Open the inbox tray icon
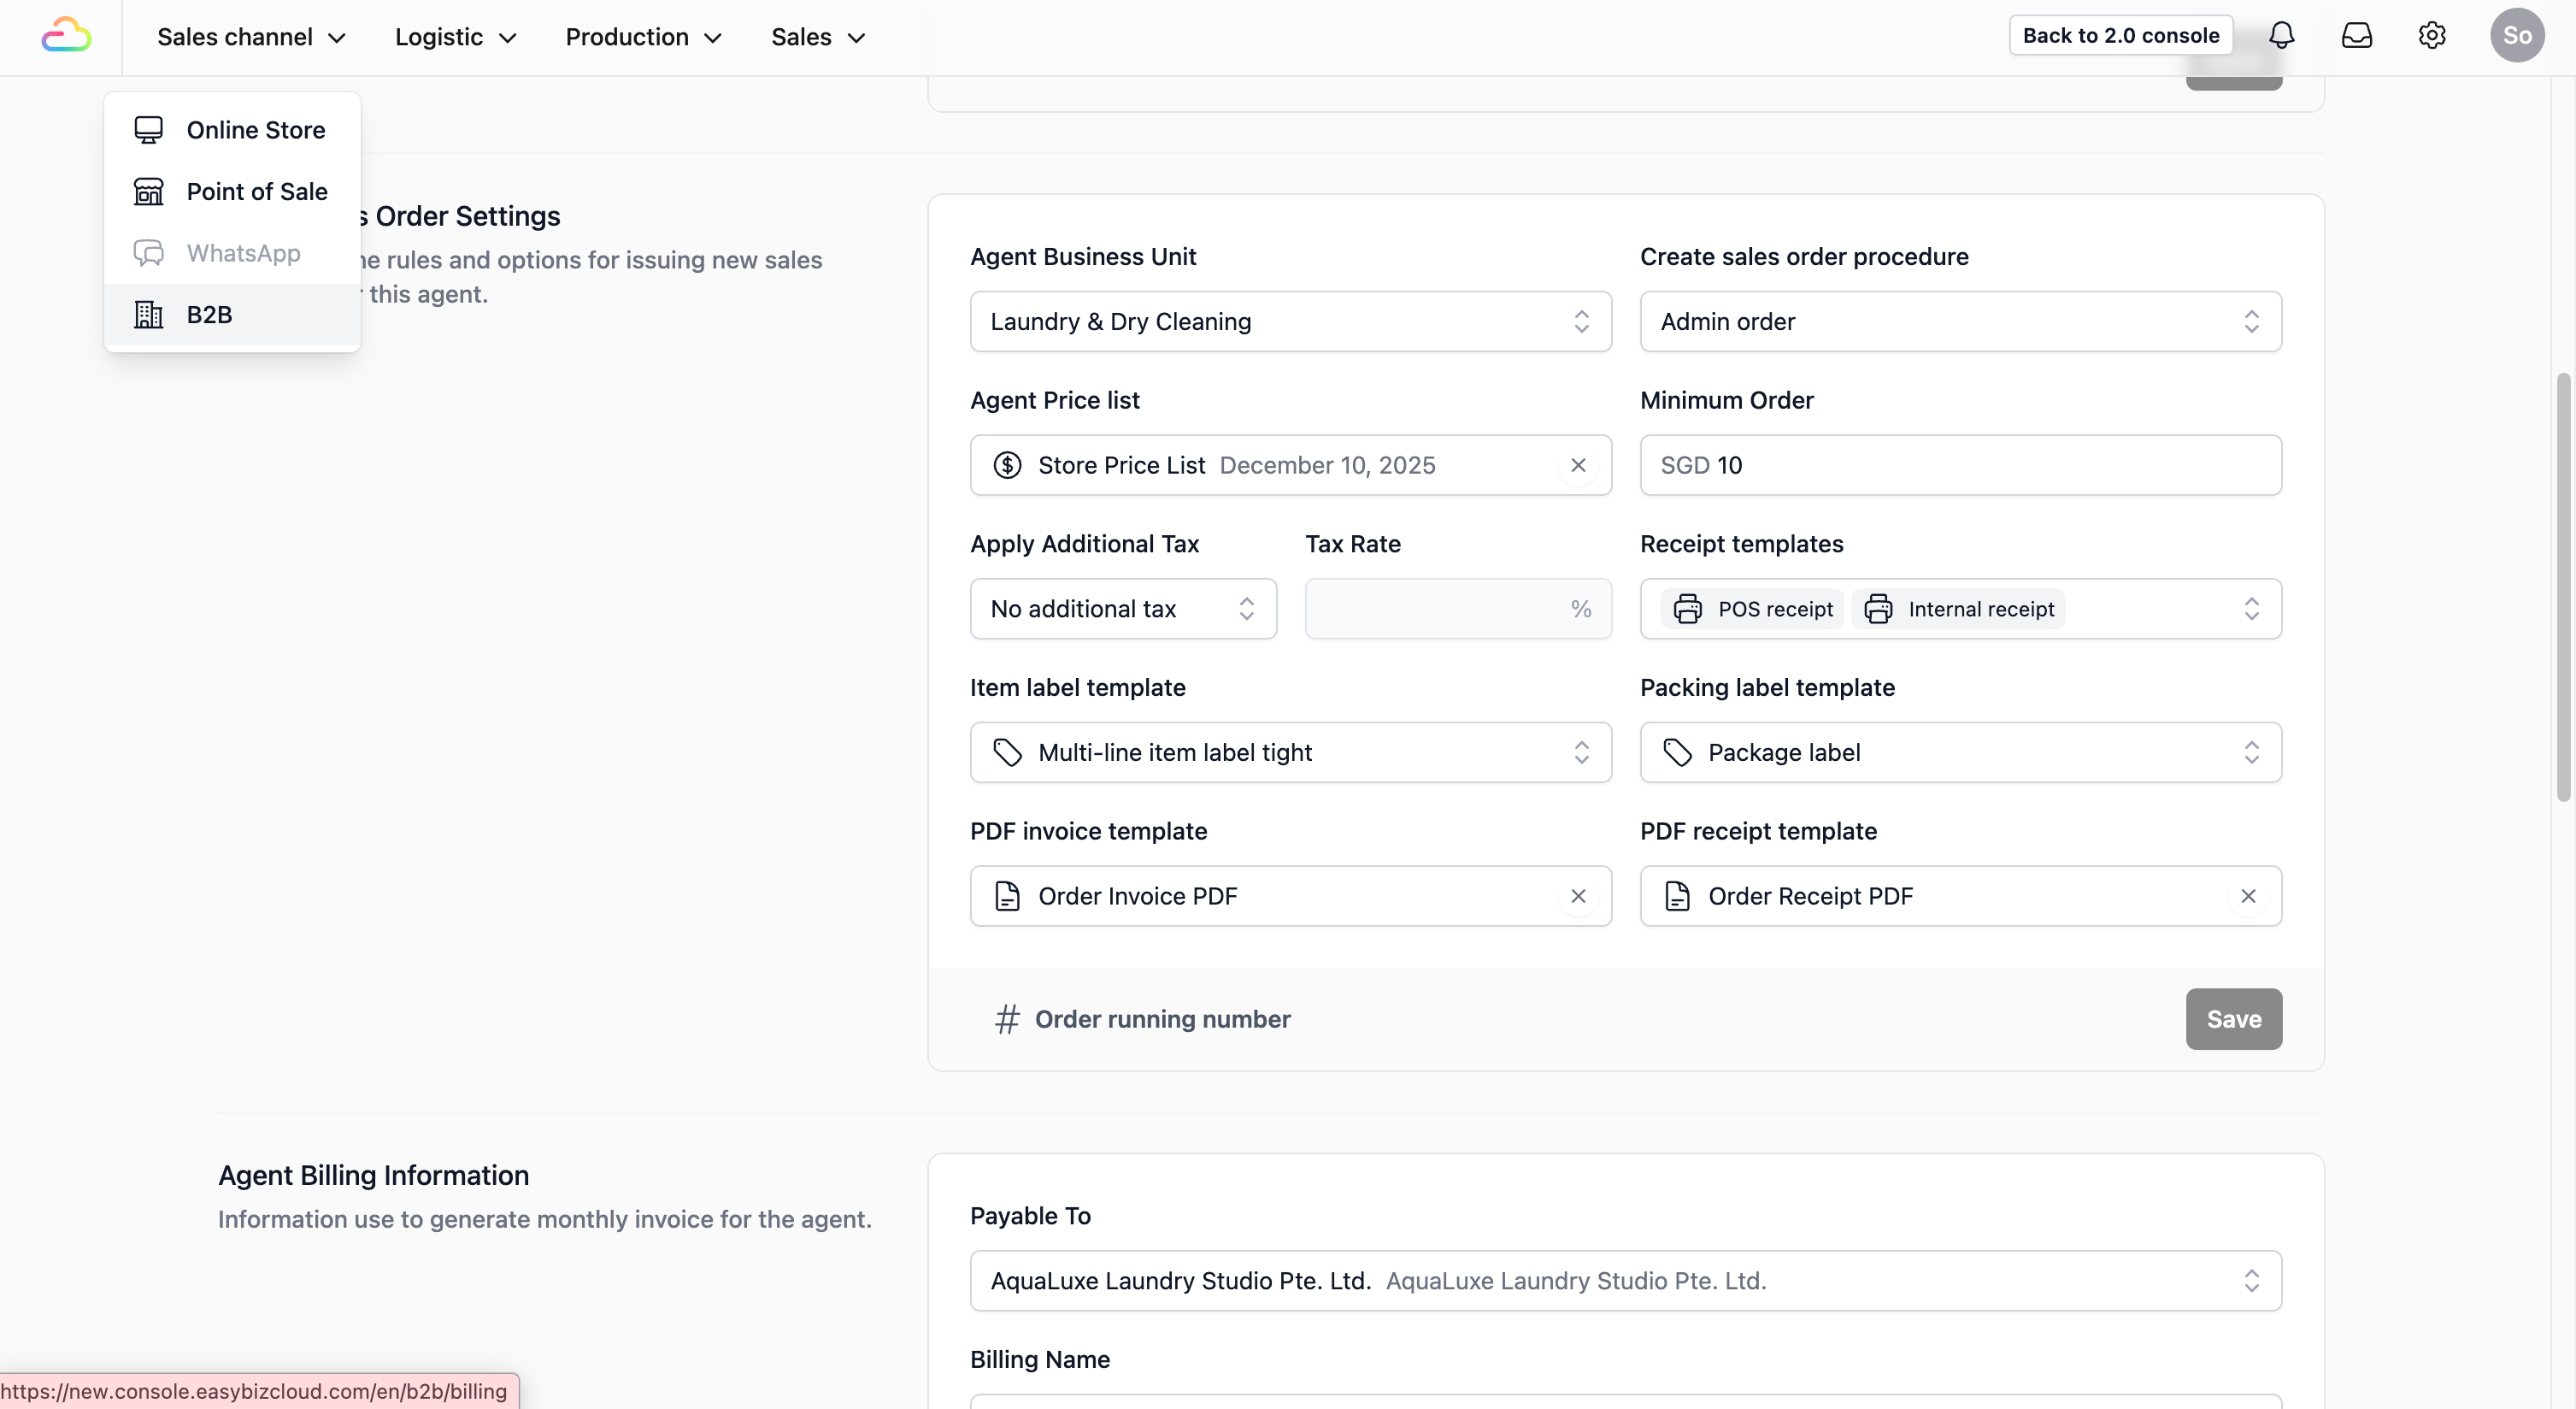 (x=2356, y=36)
